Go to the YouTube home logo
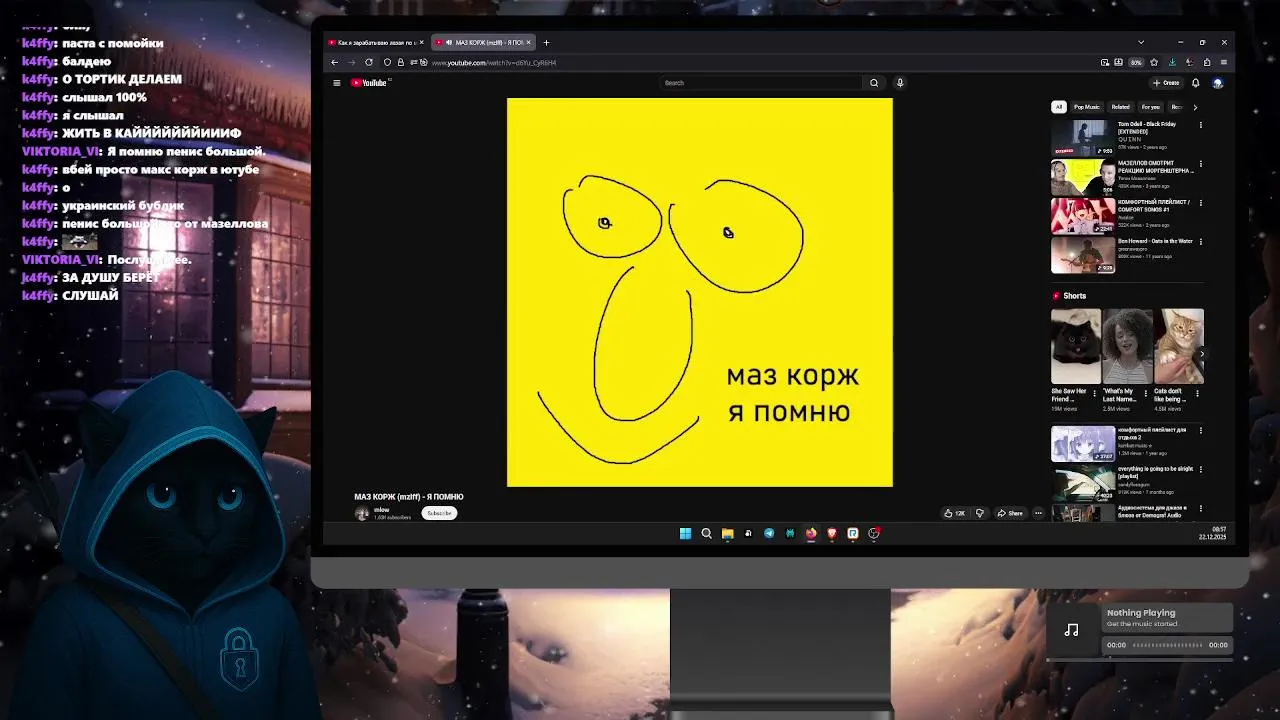The width and height of the screenshot is (1280, 720). pos(369,83)
